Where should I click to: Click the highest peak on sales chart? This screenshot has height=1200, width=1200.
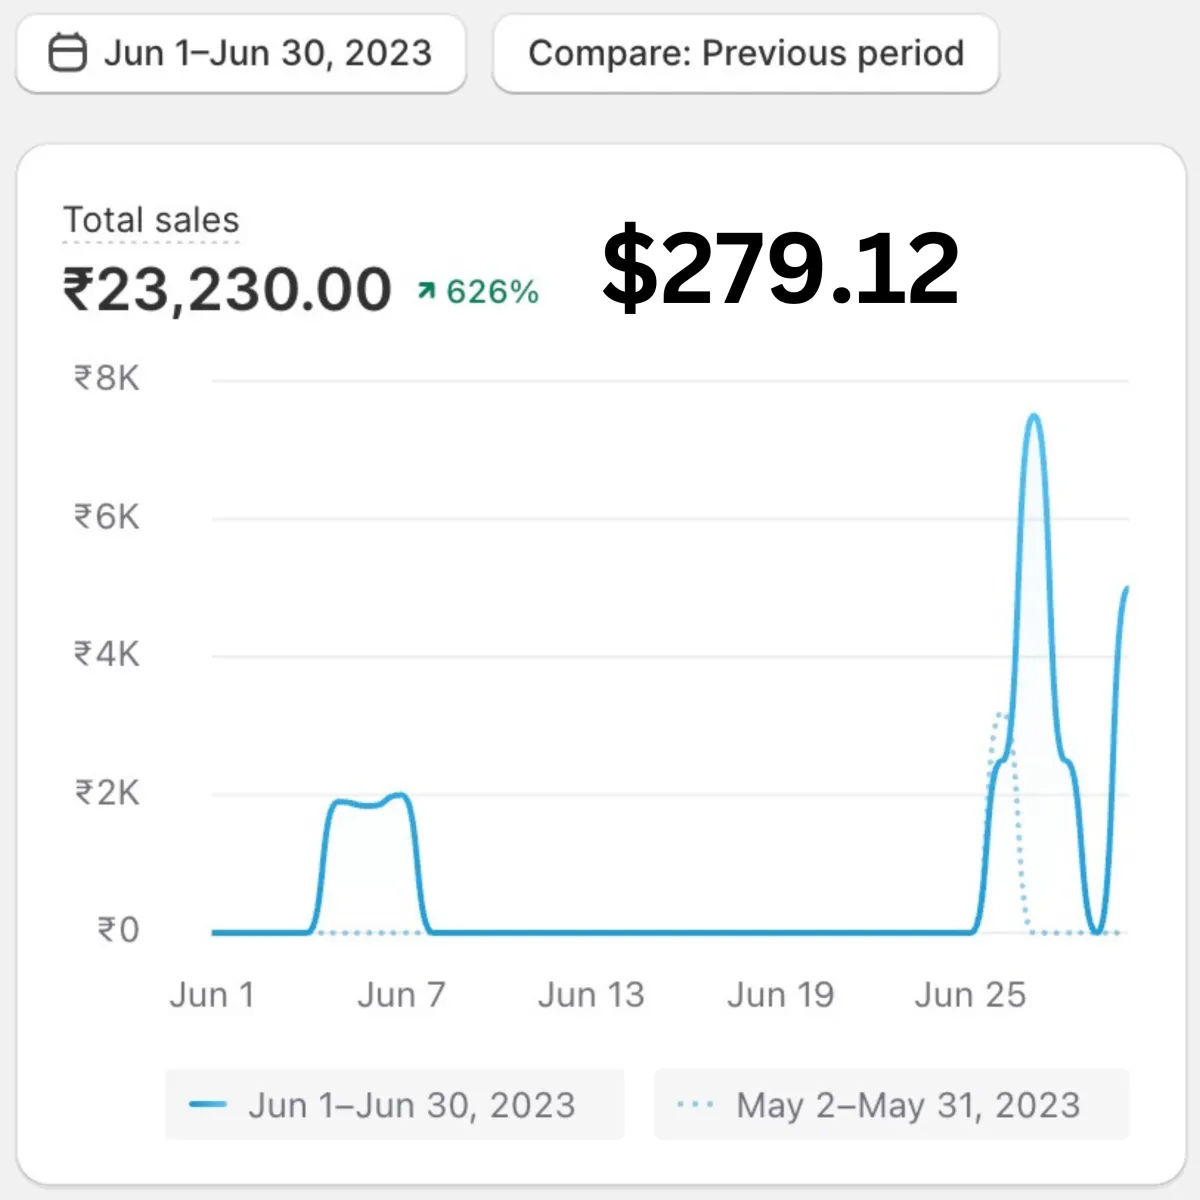1034,416
